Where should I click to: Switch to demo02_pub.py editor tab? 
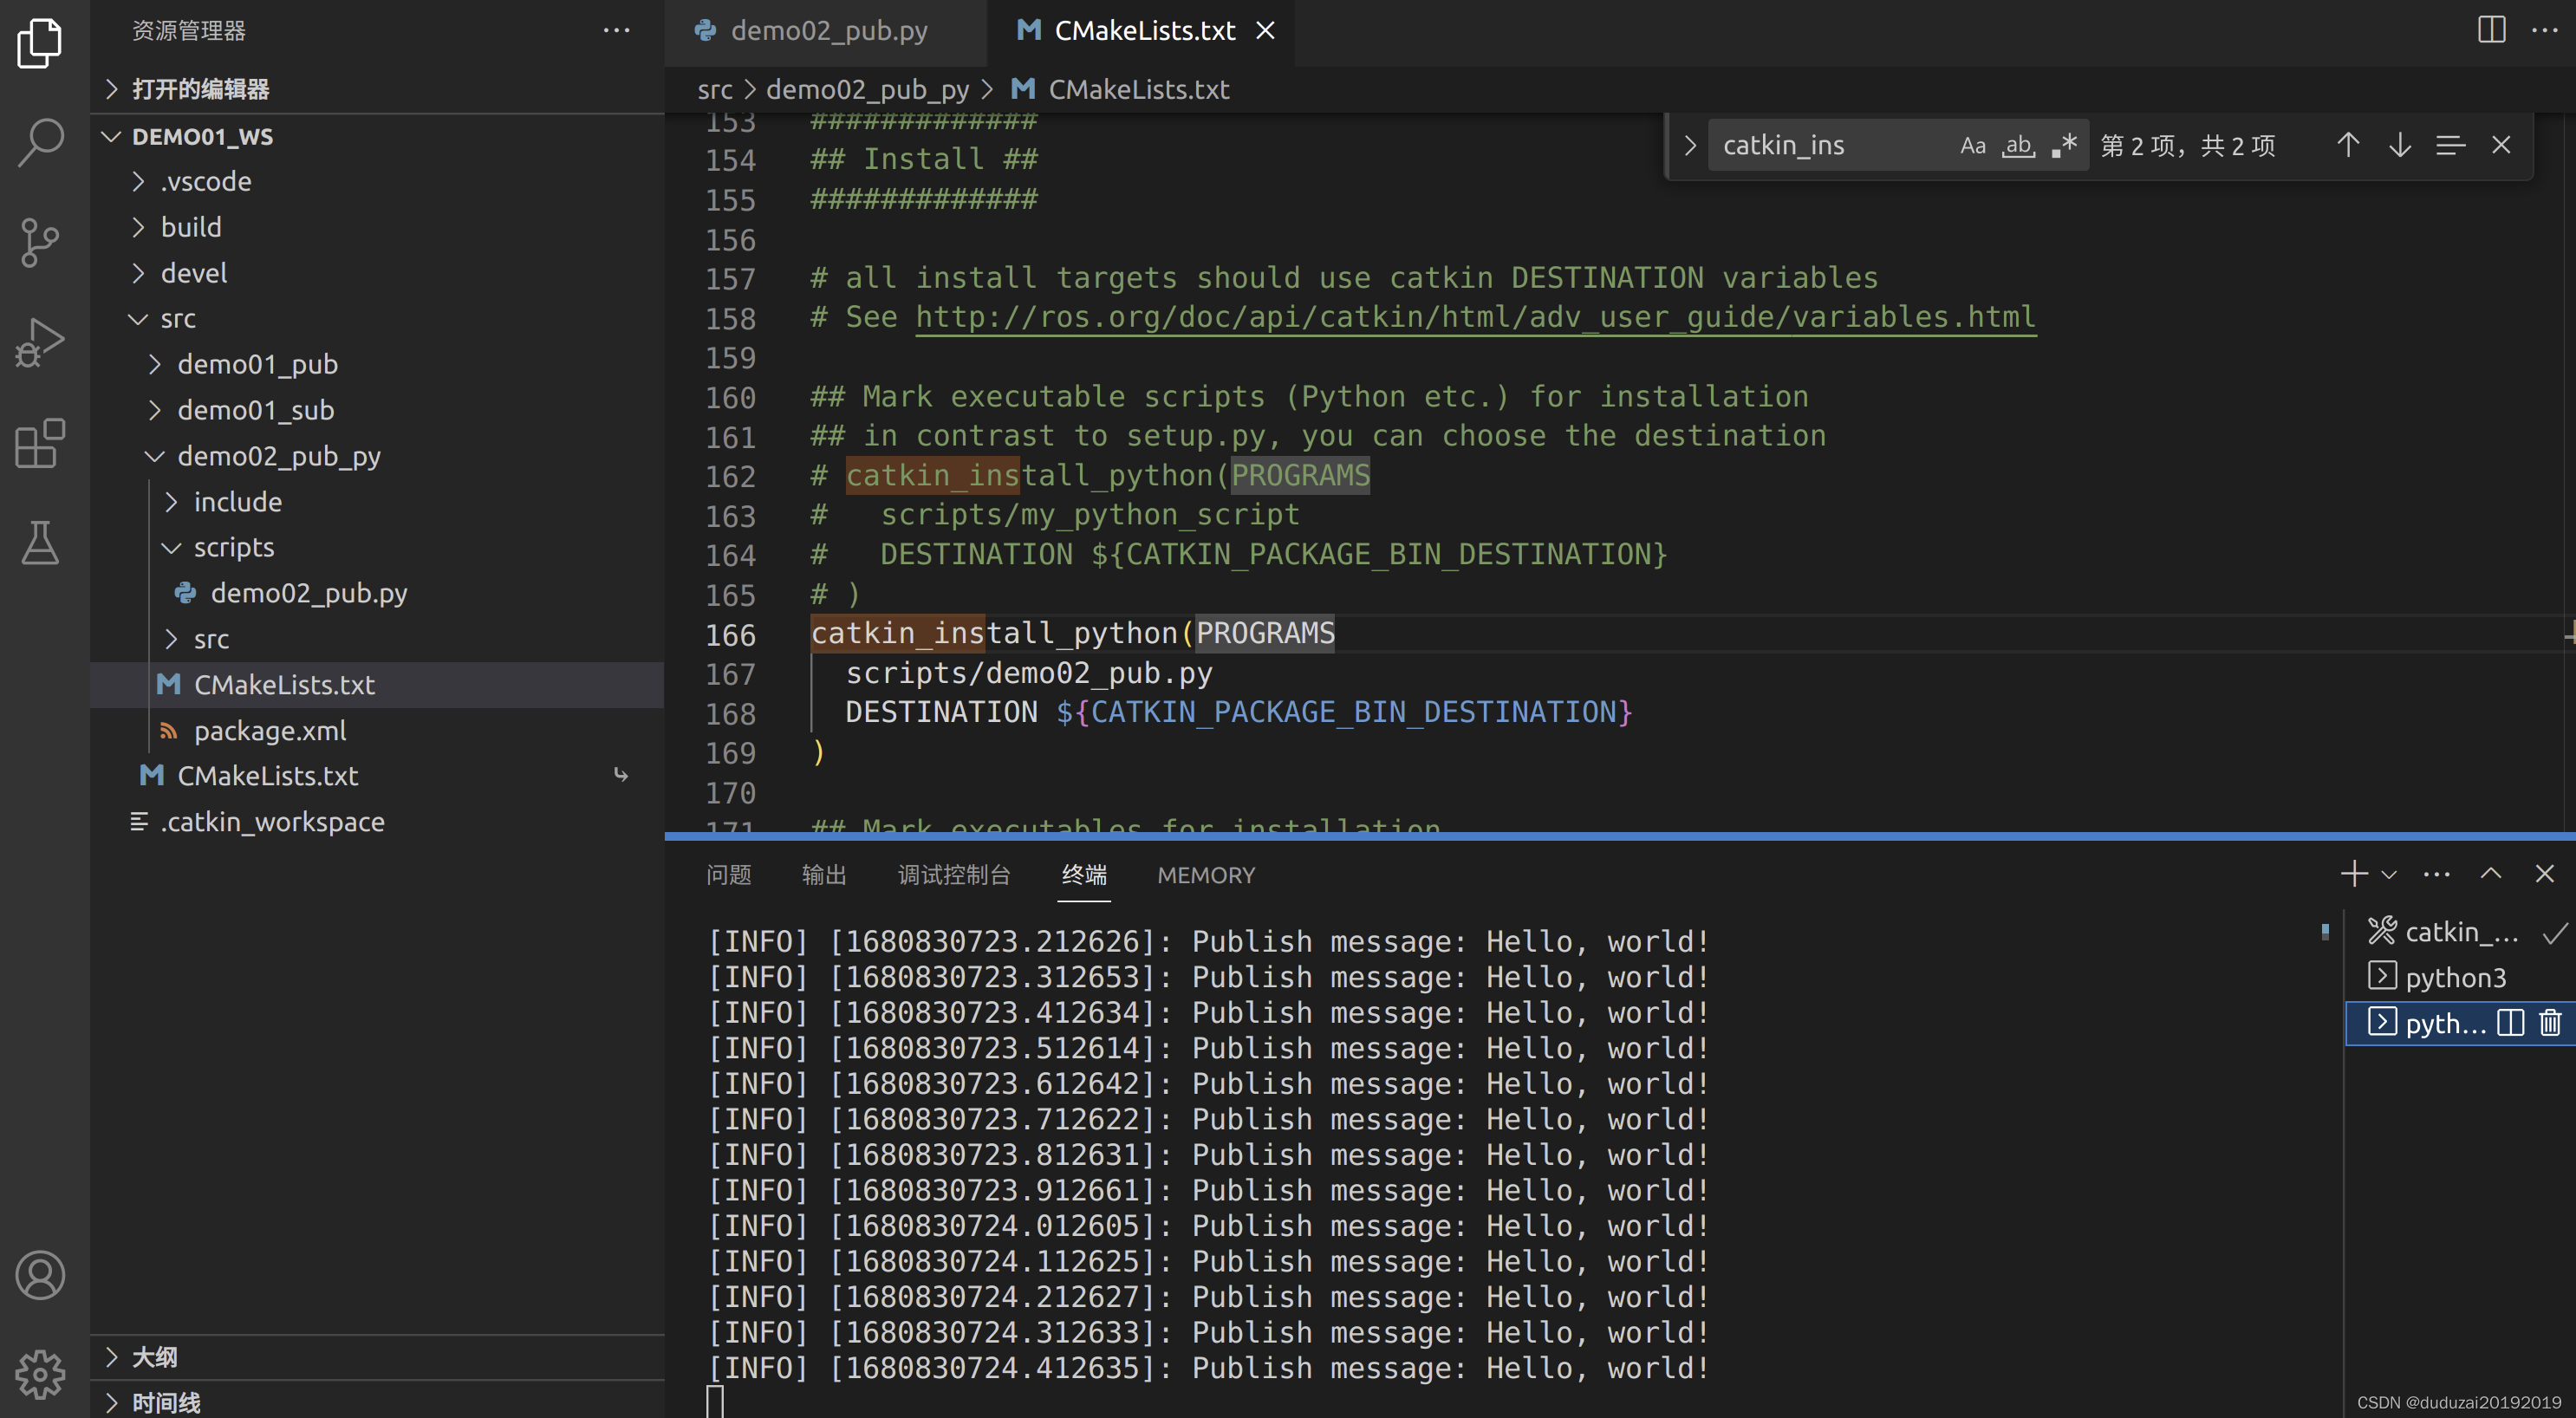[x=825, y=31]
